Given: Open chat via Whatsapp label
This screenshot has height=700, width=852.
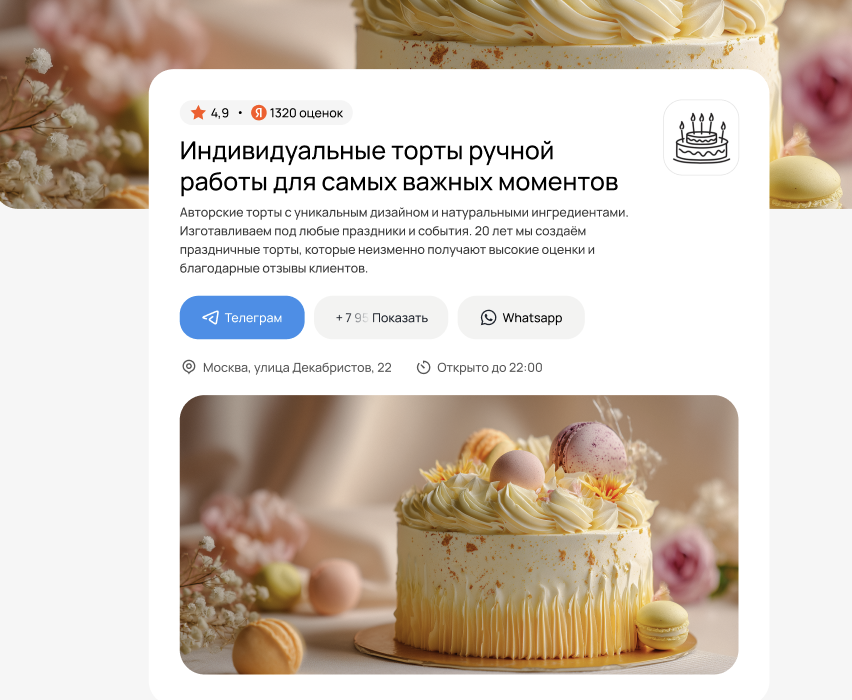Looking at the screenshot, I should click(x=532, y=318).
